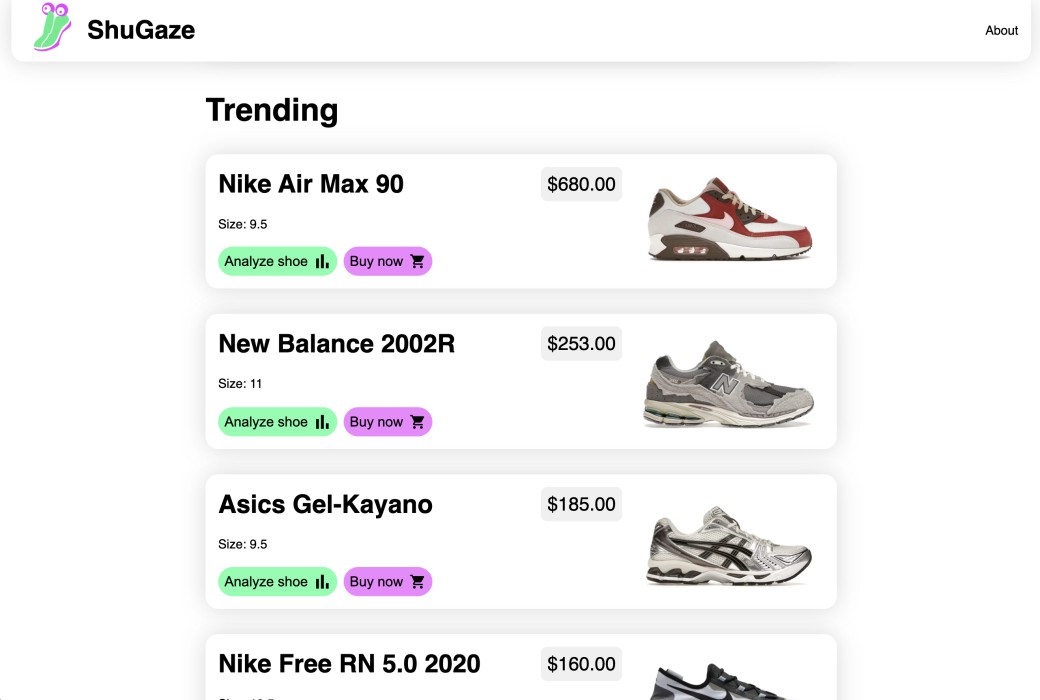Click the cart icon for Nike Air Max 90

[417, 261]
